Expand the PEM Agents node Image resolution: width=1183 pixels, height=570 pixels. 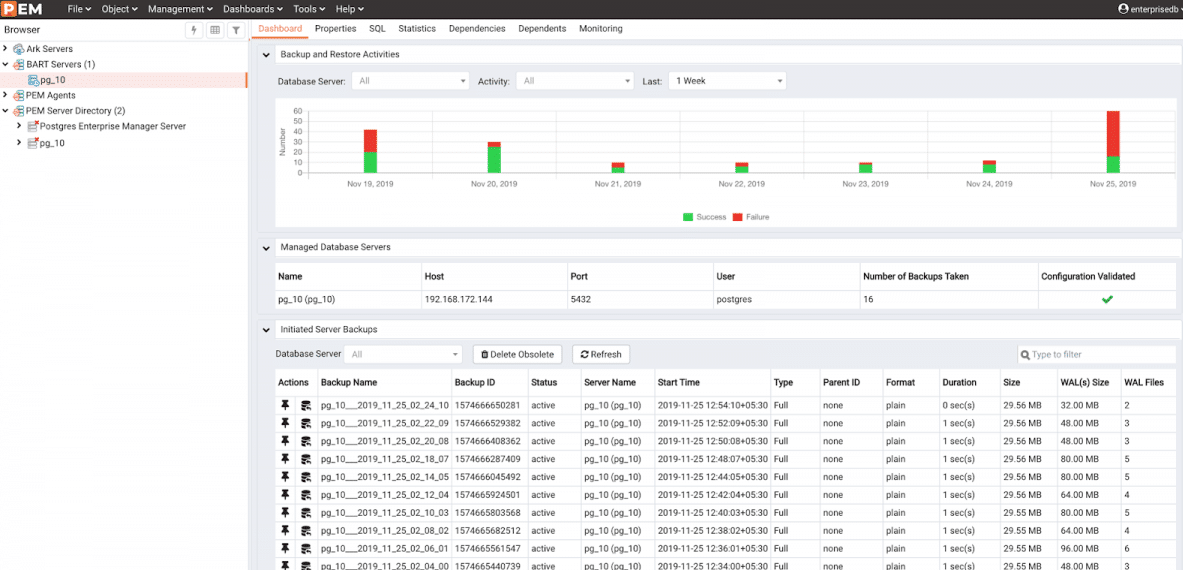[x=6, y=96]
